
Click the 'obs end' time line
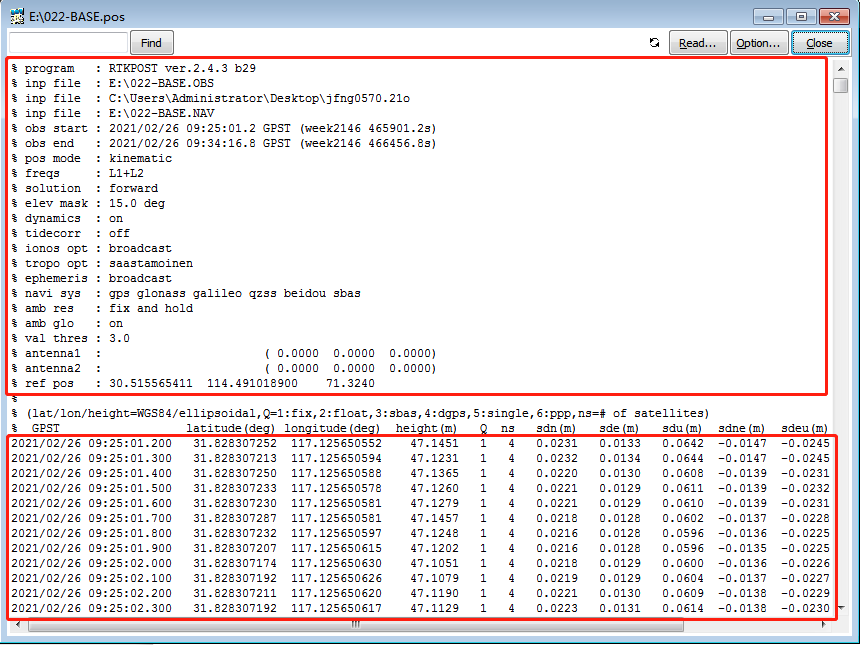click(224, 144)
